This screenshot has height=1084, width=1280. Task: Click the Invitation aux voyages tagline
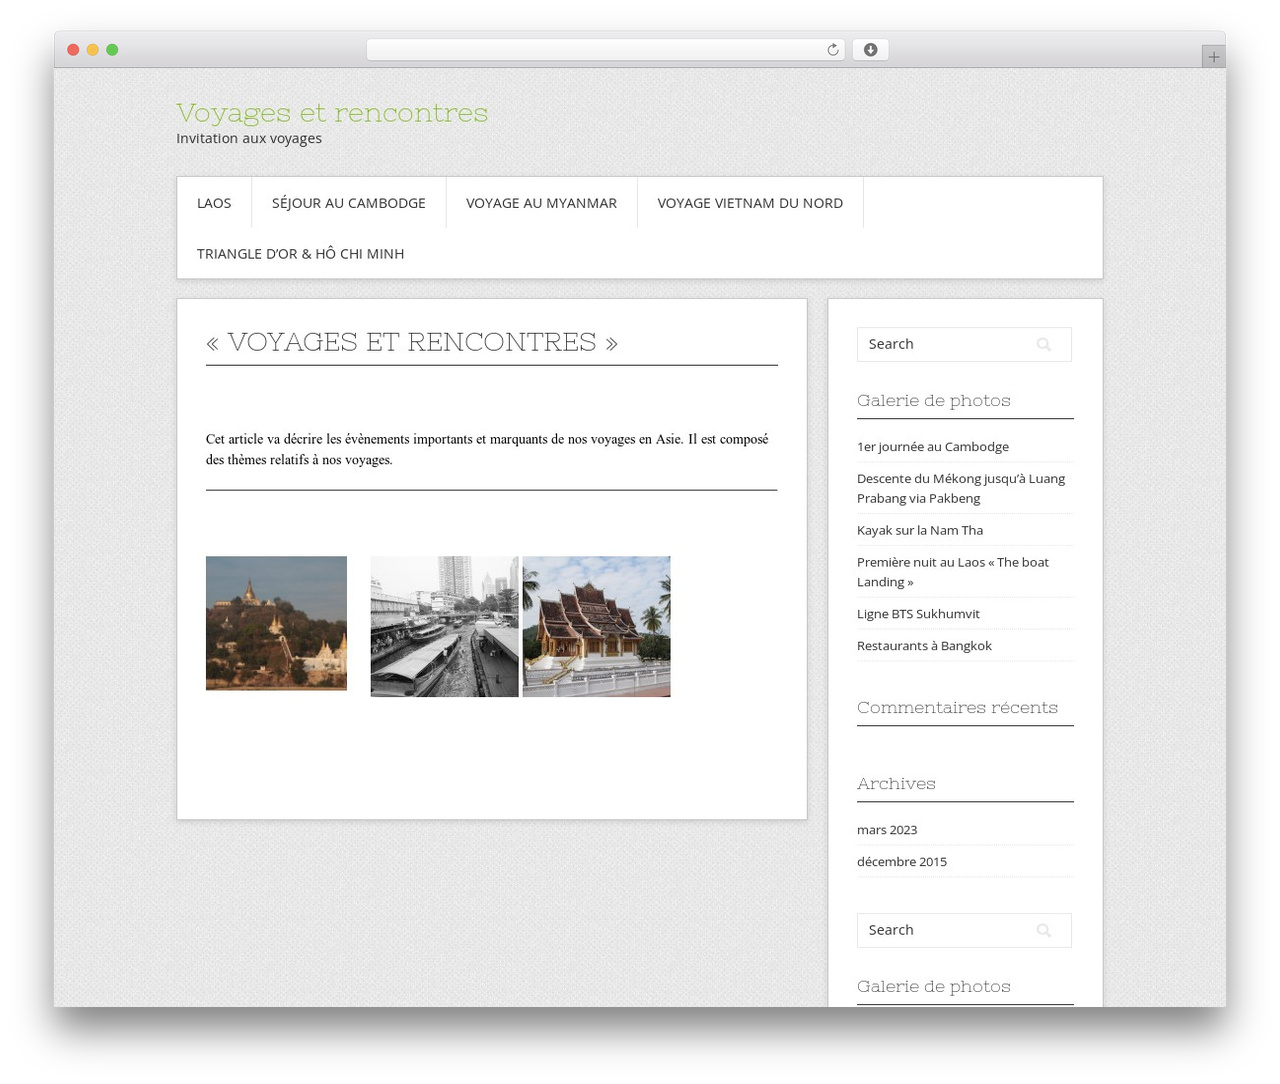[x=249, y=138]
